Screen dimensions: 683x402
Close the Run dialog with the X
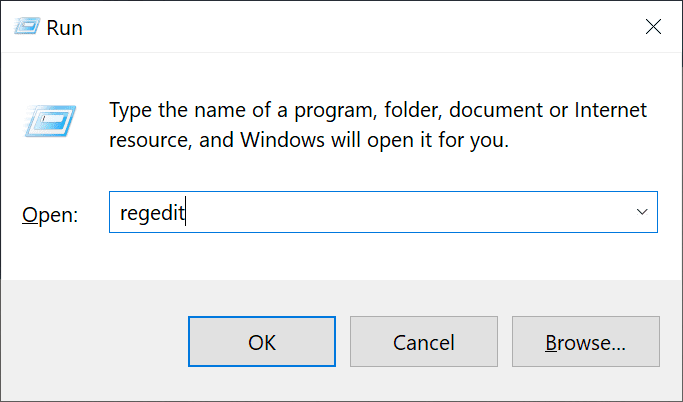pos(653,27)
